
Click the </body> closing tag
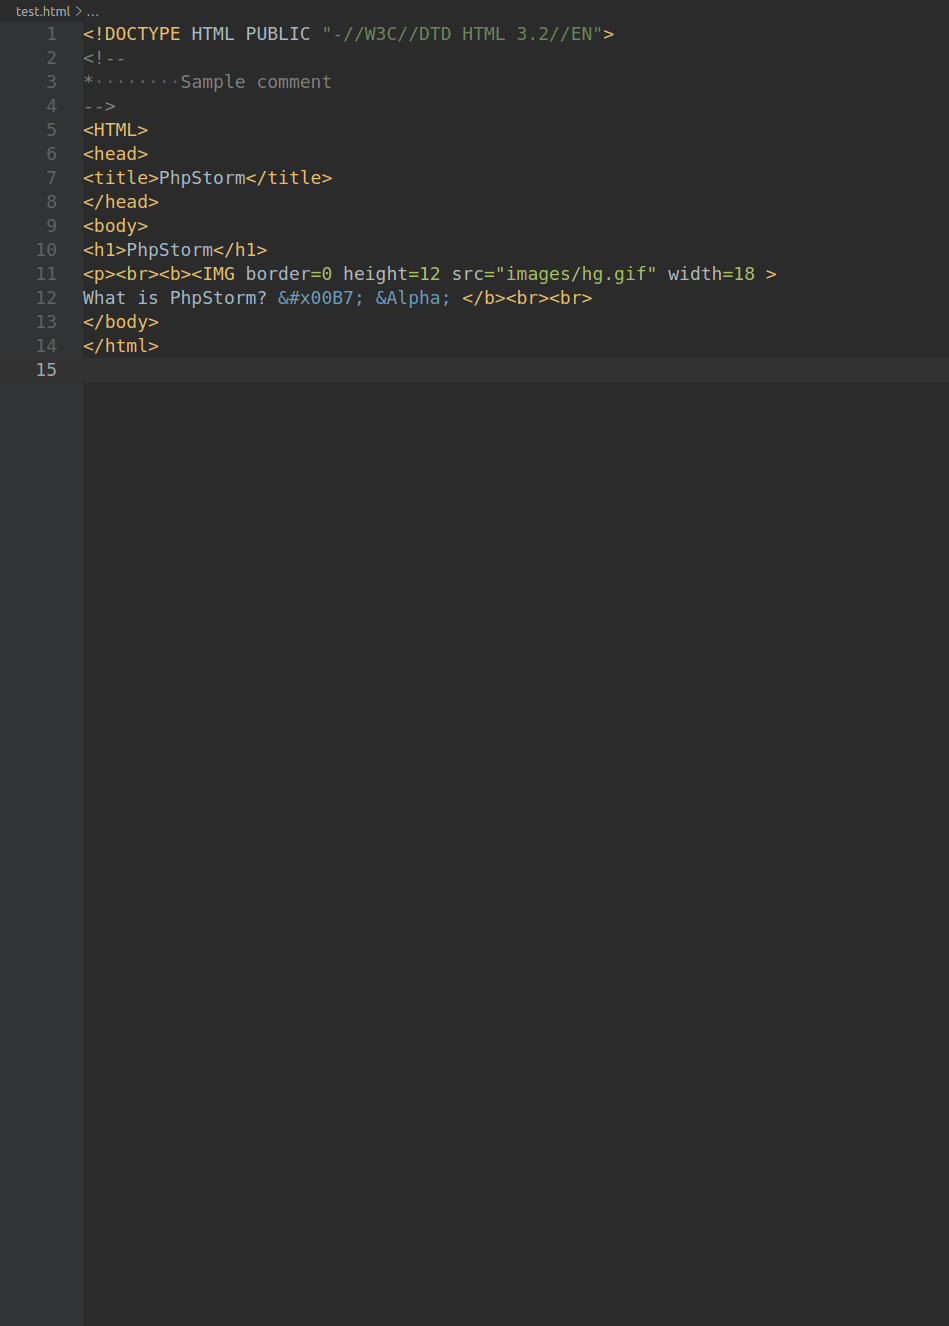click(x=121, y=322)
